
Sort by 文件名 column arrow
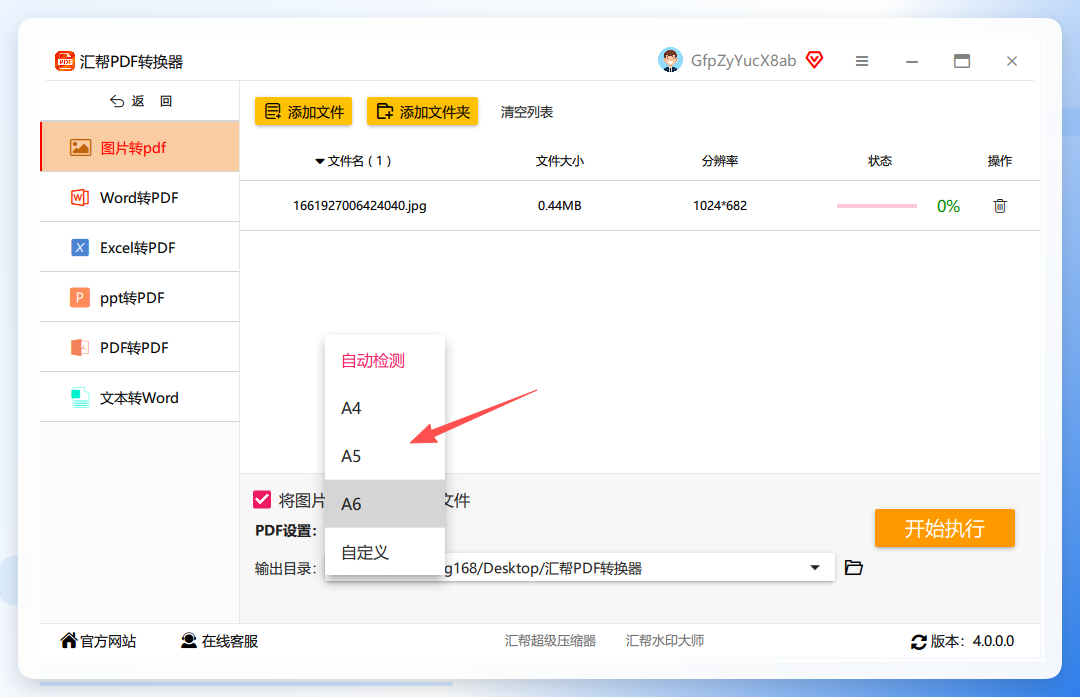pyautogui.click(x=320, y=161)
